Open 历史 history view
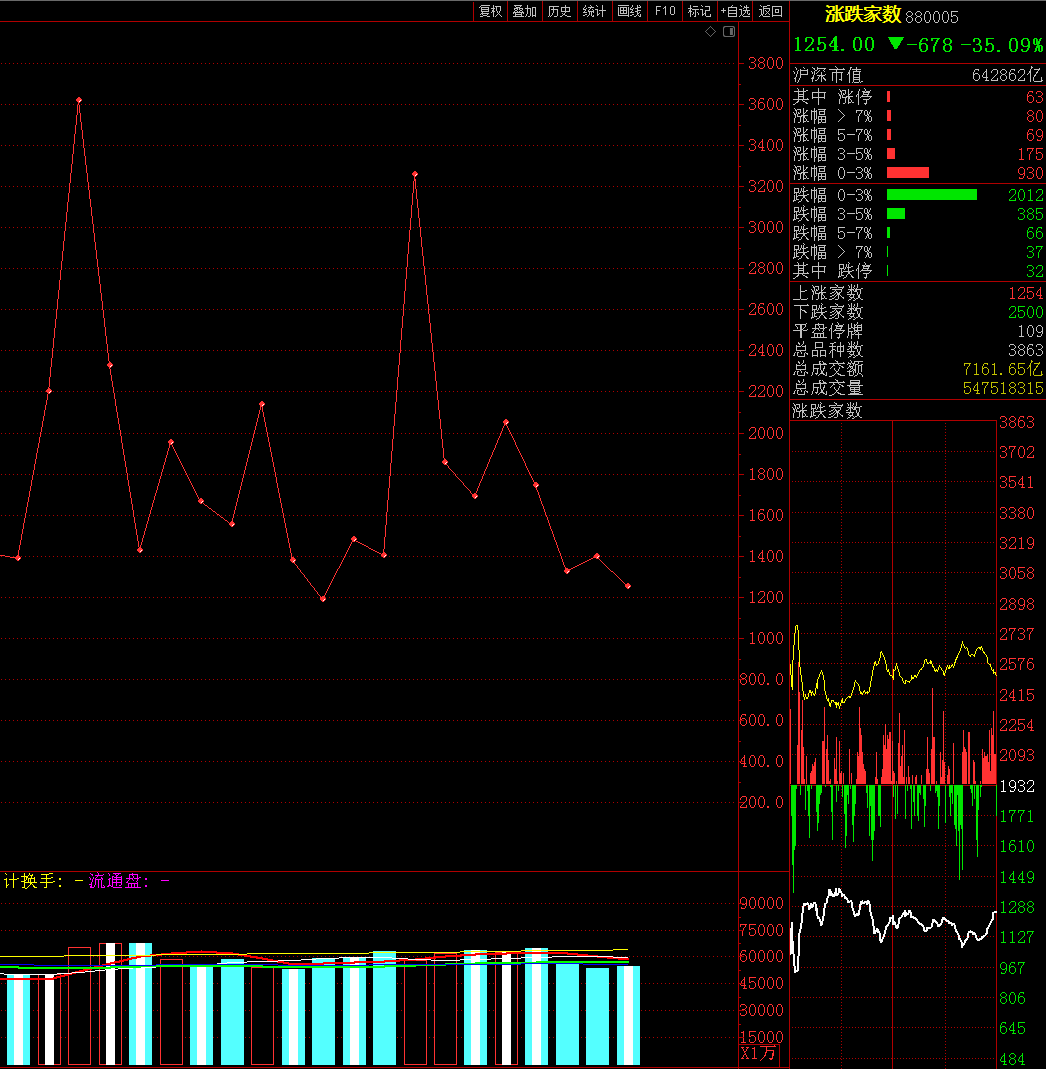Viewport: 1046px width, 1069px height. pyautogui.click(x=559, y=11)
